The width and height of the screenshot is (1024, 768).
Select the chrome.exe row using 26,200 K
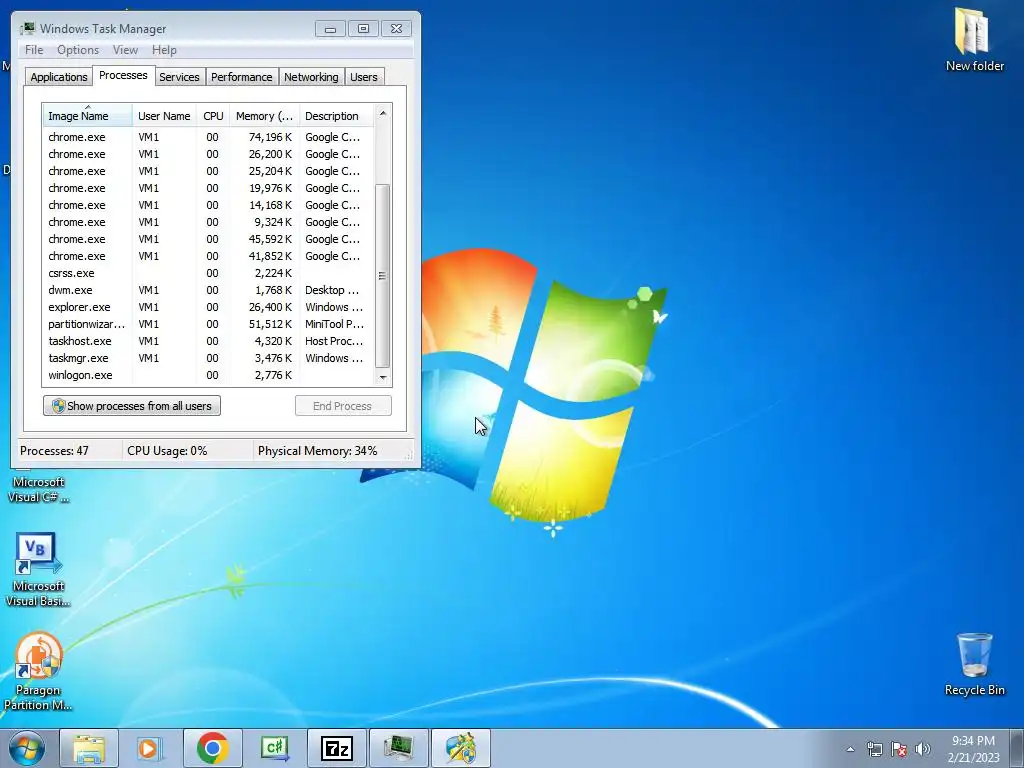click(x=208, y=154)
